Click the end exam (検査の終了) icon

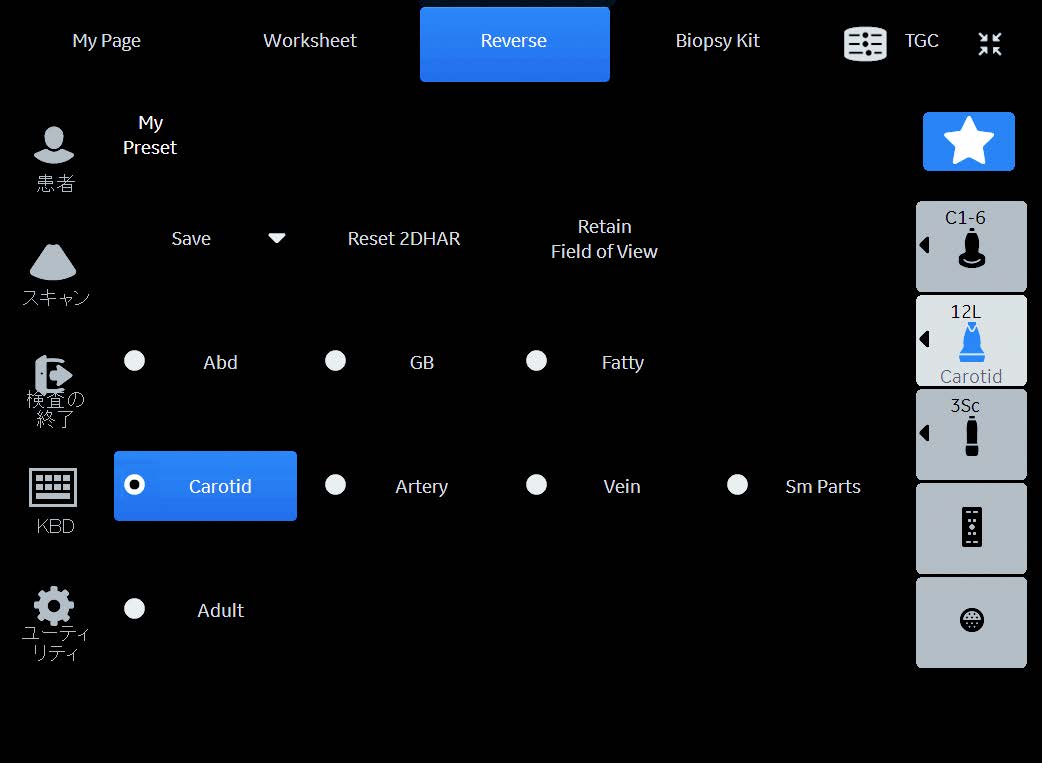tap(52, 375)
